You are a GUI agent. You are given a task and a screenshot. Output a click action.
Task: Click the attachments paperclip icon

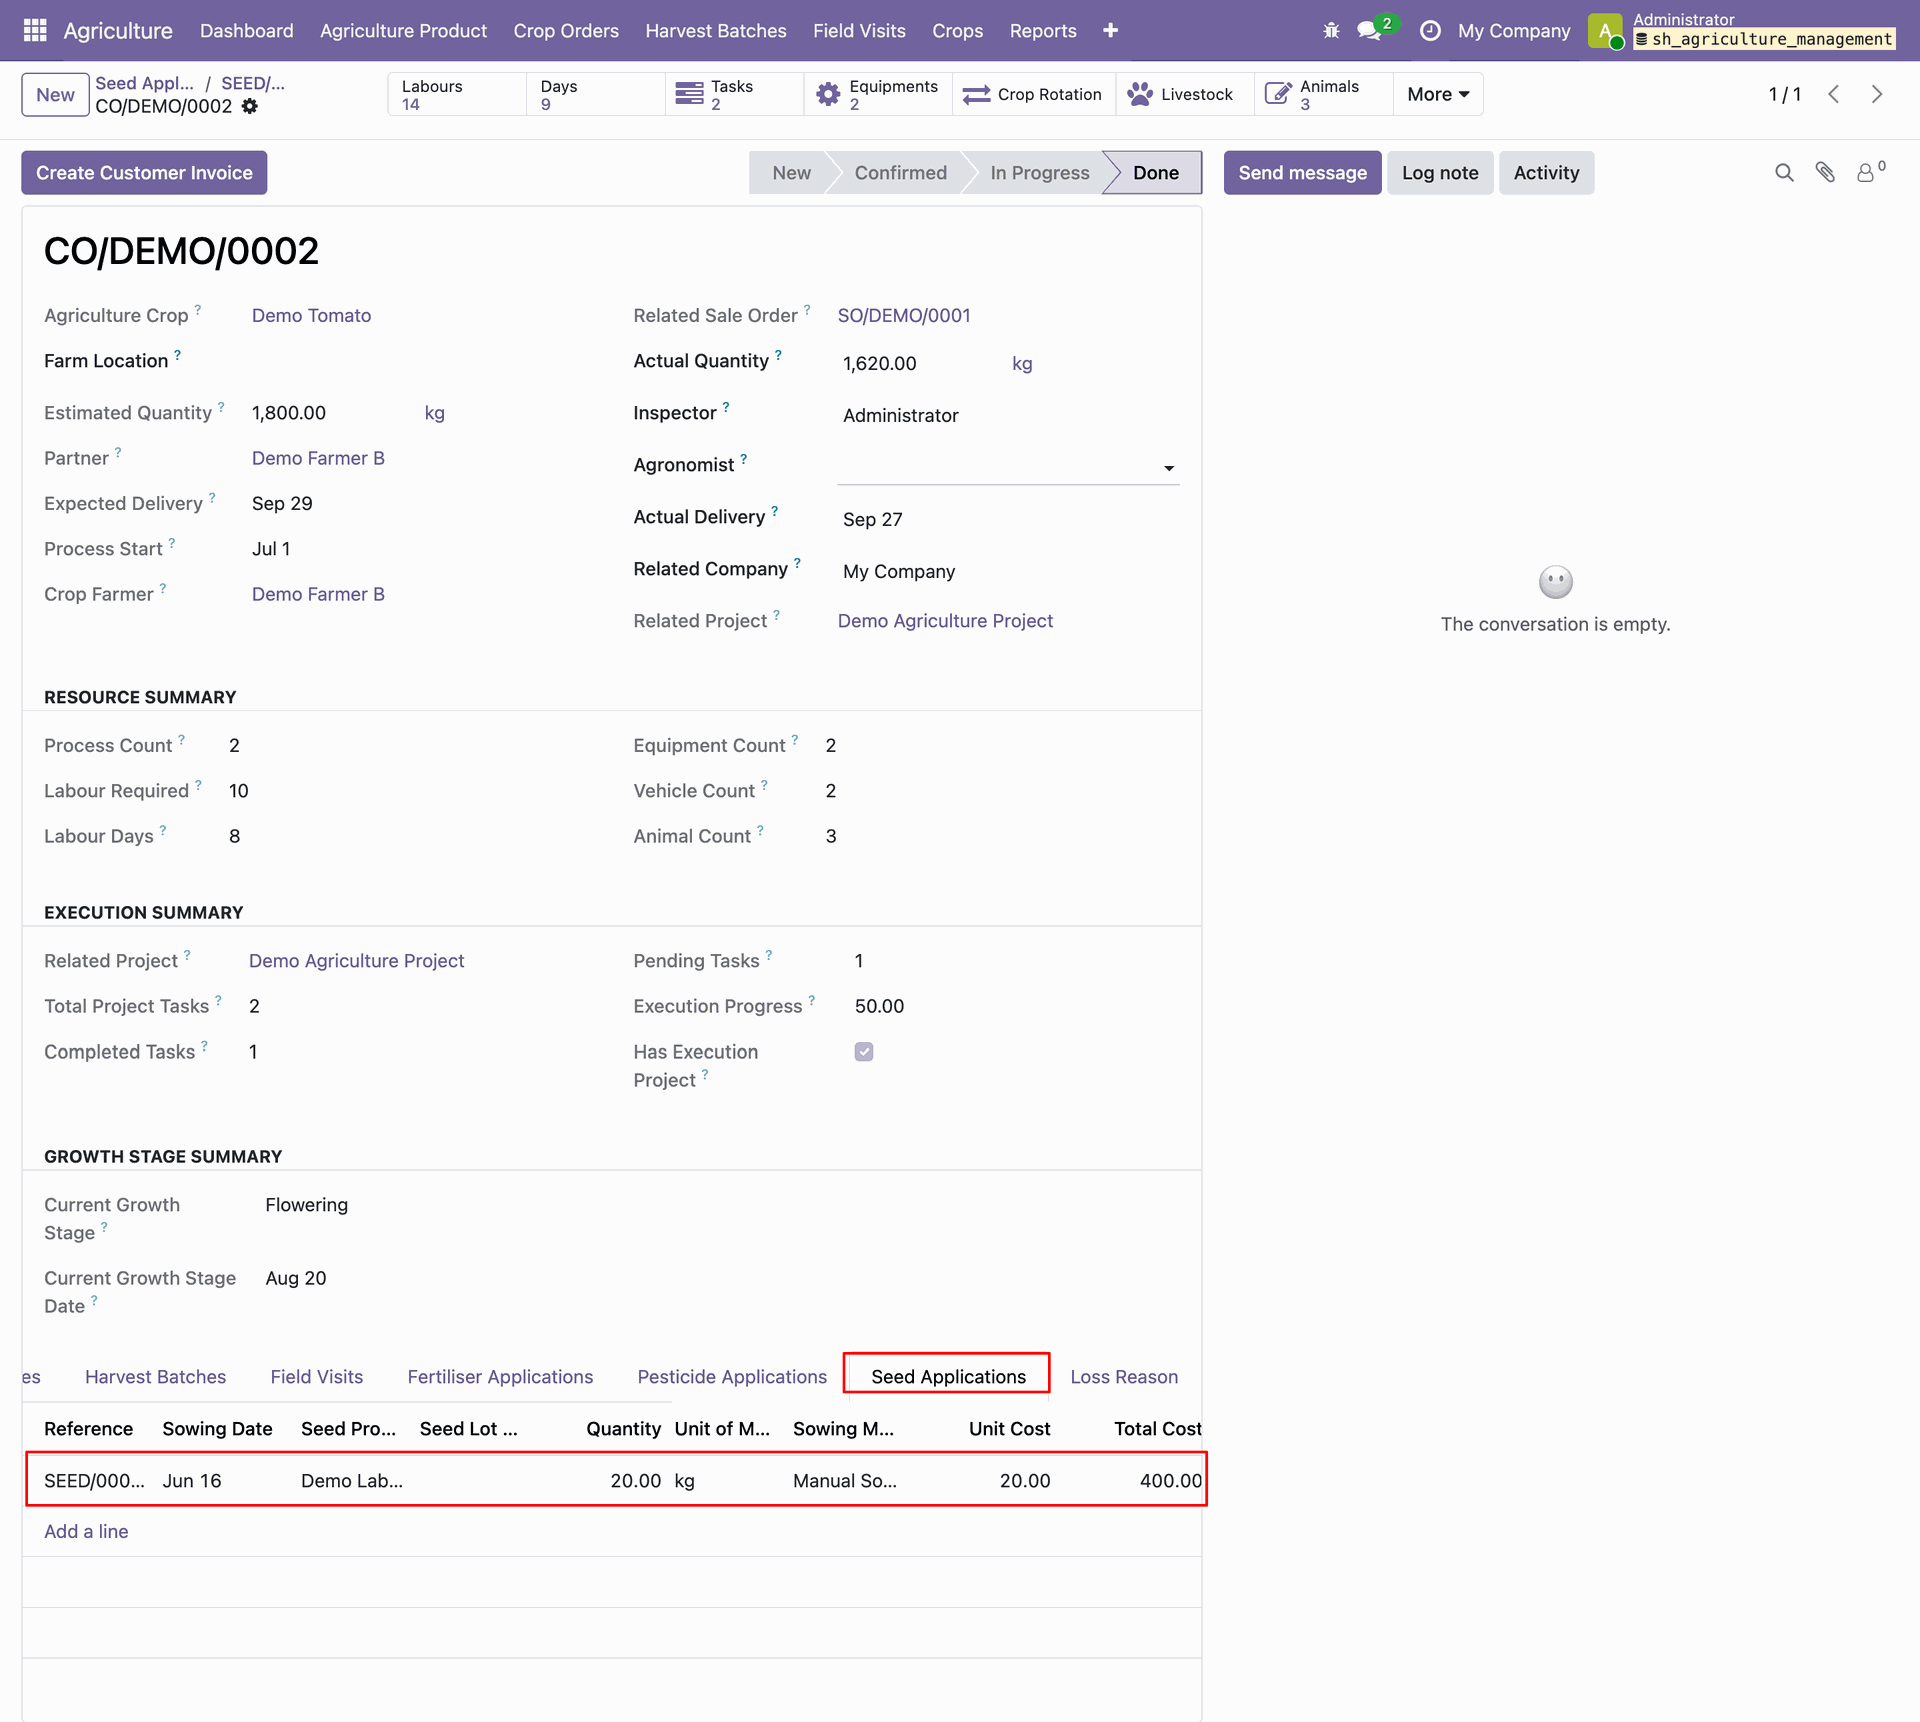[x=1825, y=173]
